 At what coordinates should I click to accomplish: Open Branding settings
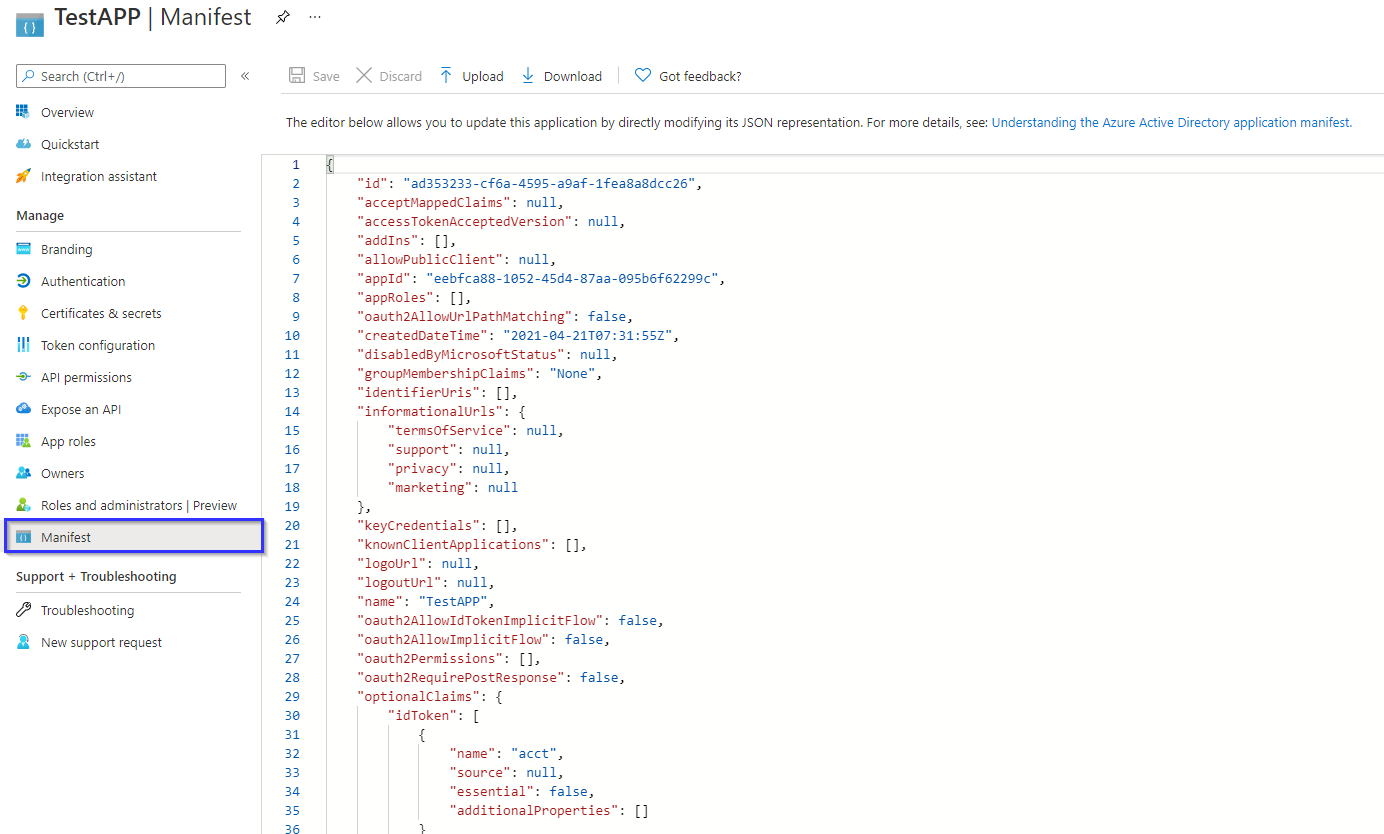click(x=67, y=248)
